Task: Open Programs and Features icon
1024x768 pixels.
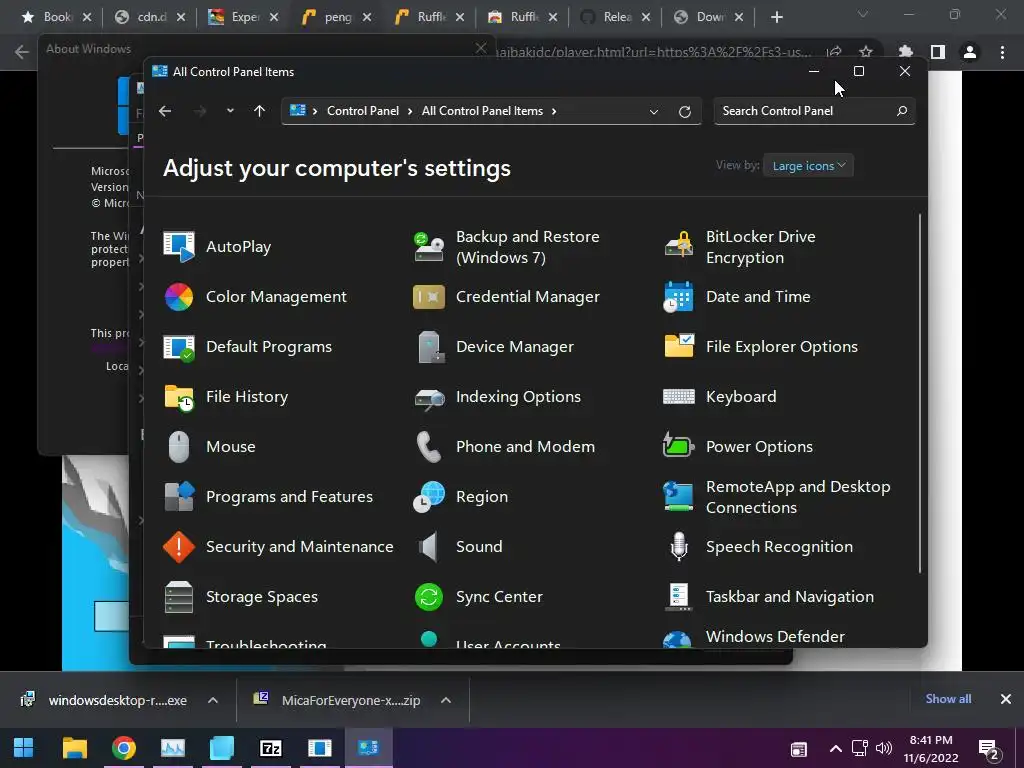Action: (178, 496)
